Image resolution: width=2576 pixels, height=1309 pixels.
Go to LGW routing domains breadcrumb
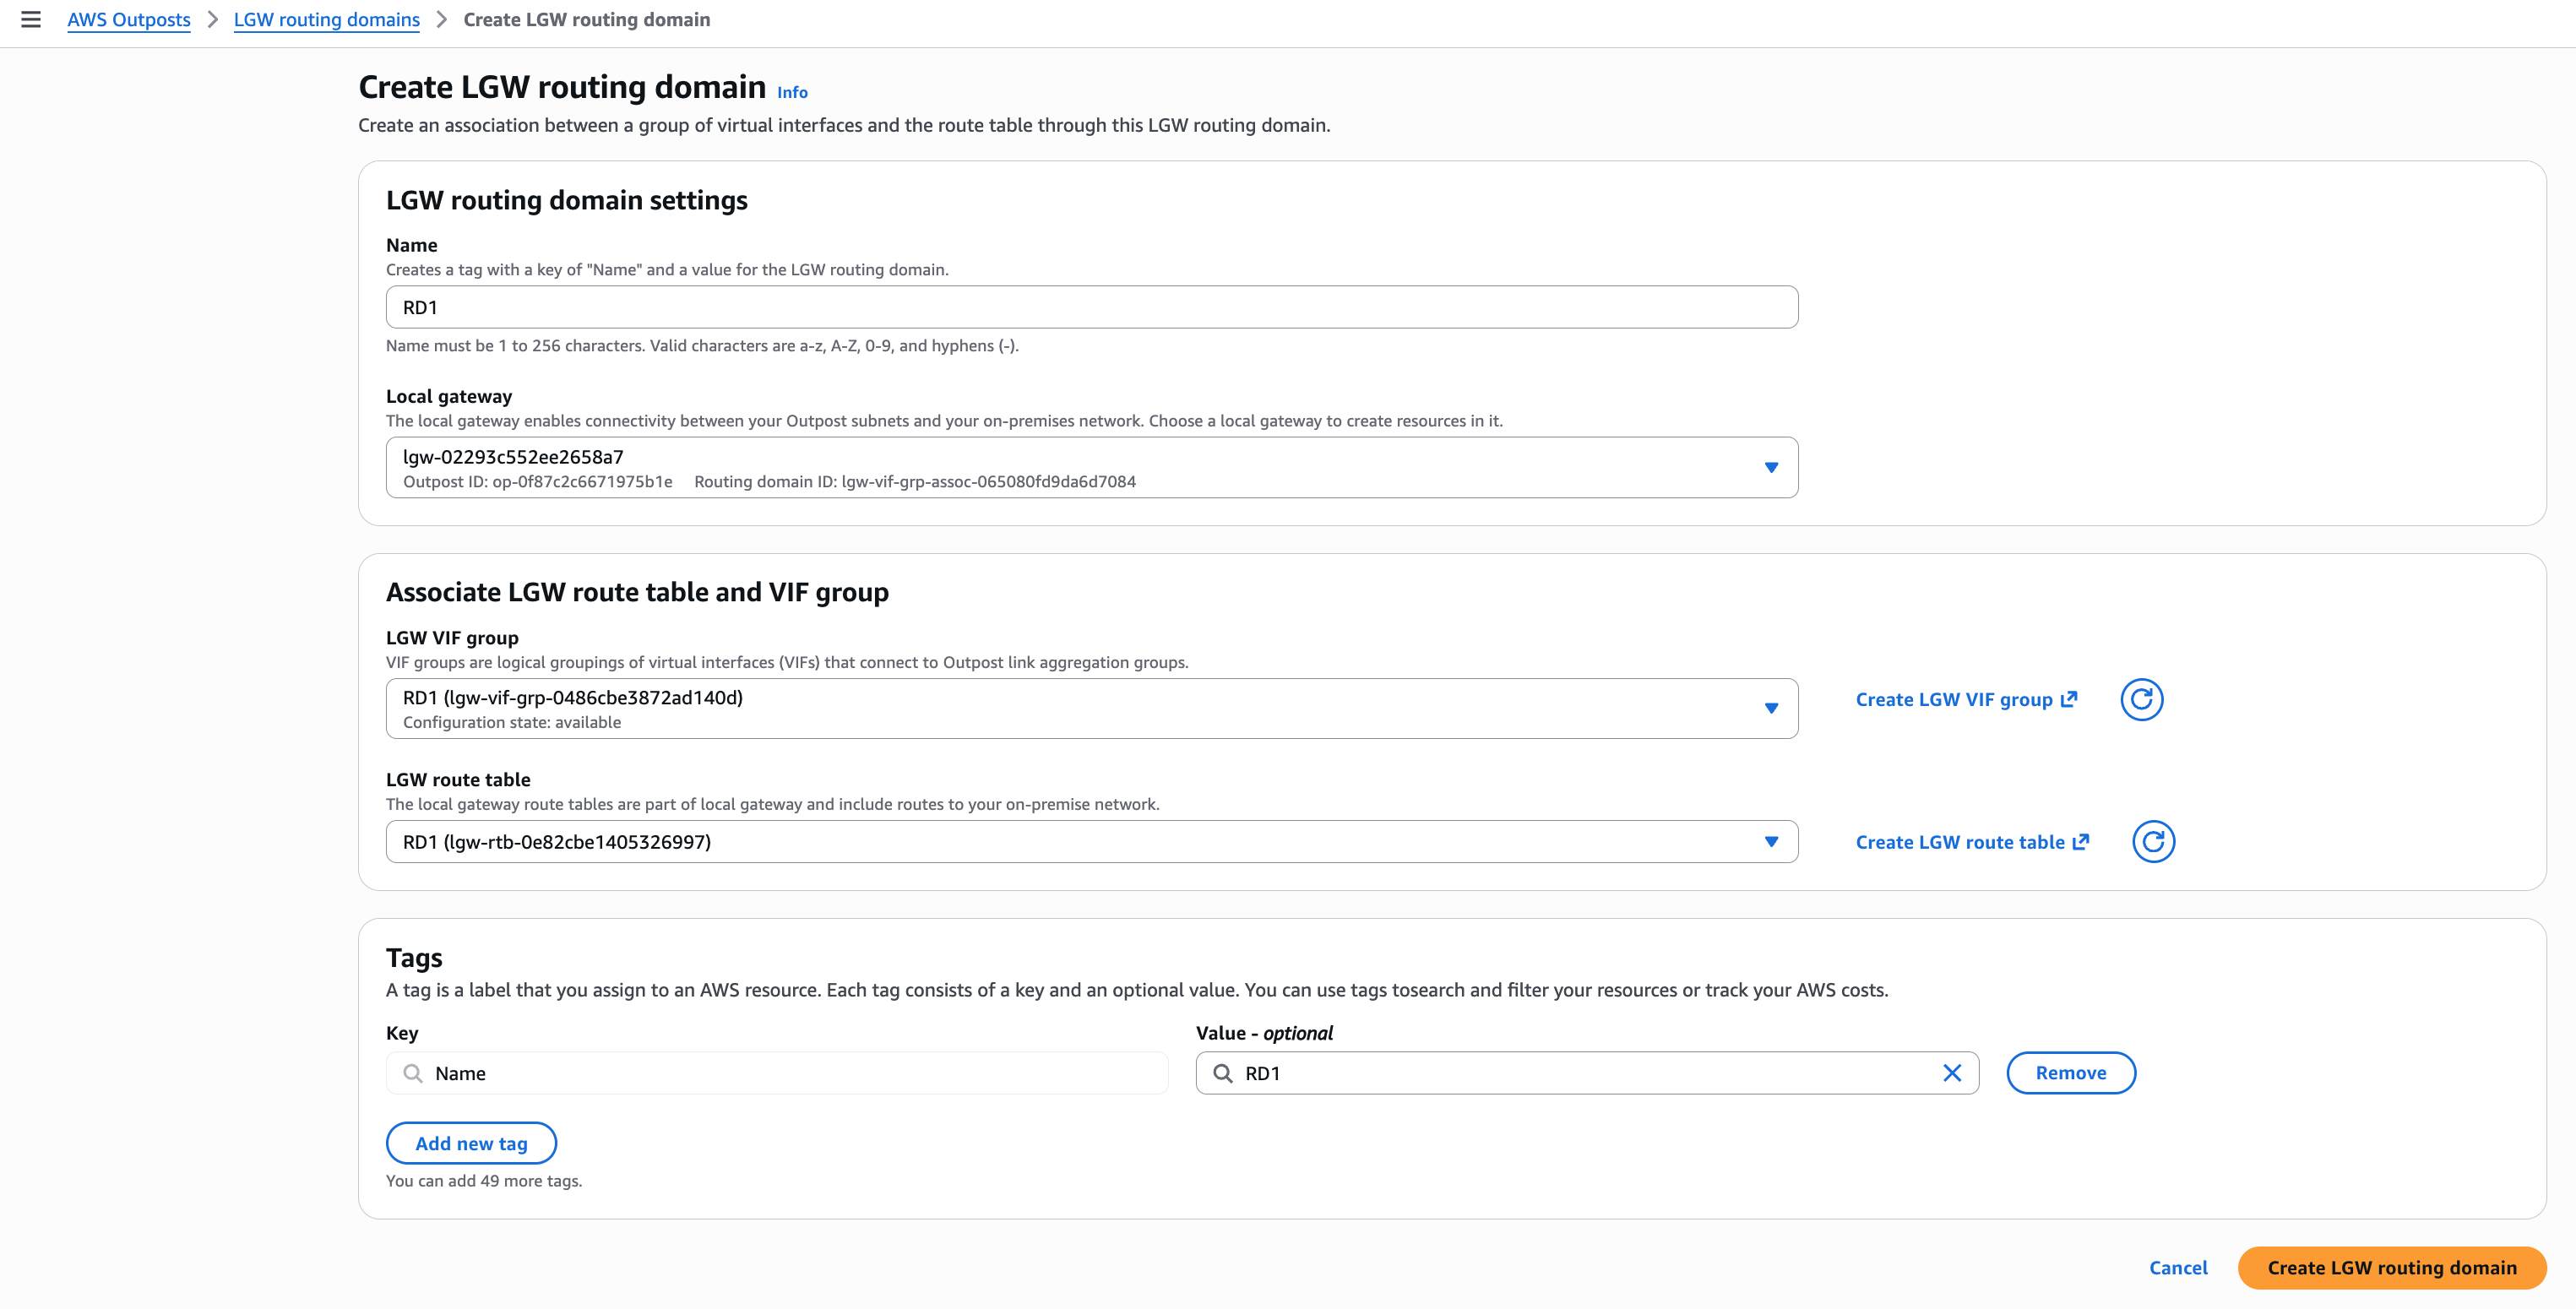[326, 19]
